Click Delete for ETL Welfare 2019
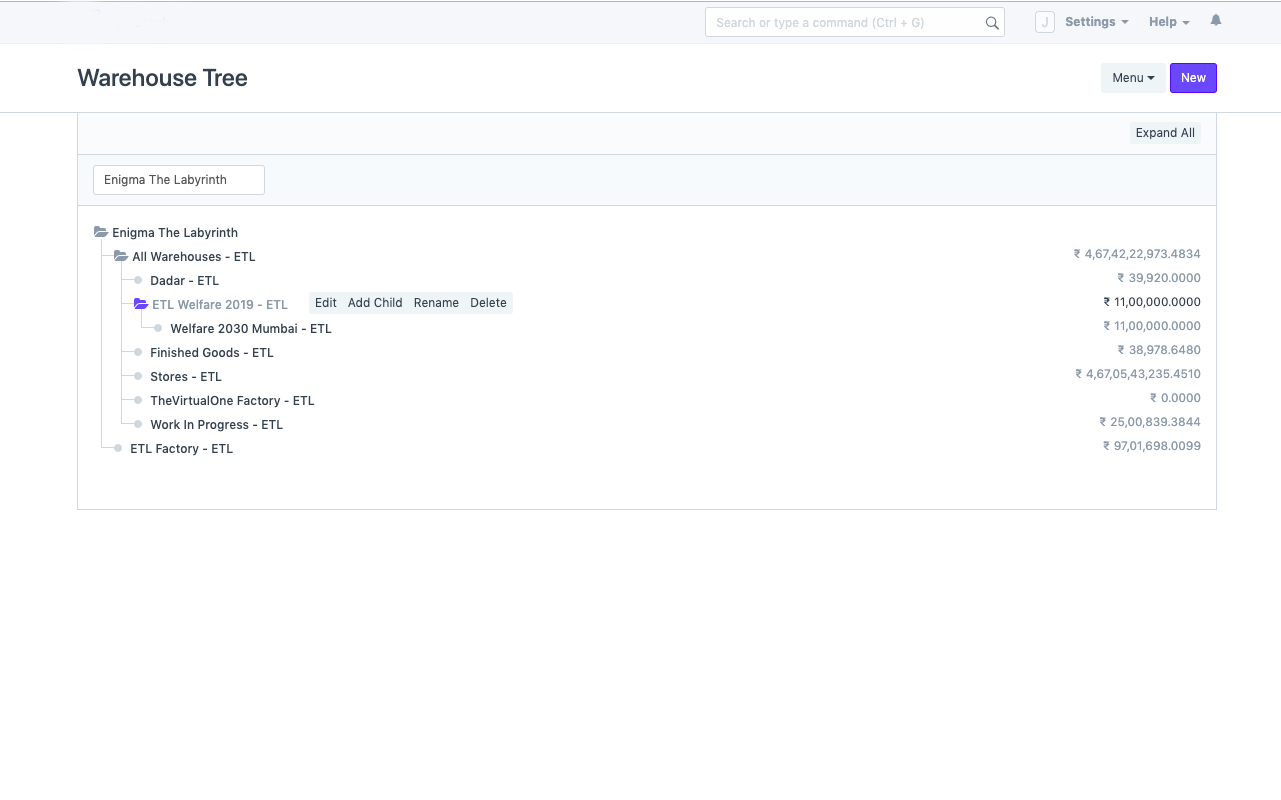Viewport: 1281px width, 800px height. click(x=488, y=303)
